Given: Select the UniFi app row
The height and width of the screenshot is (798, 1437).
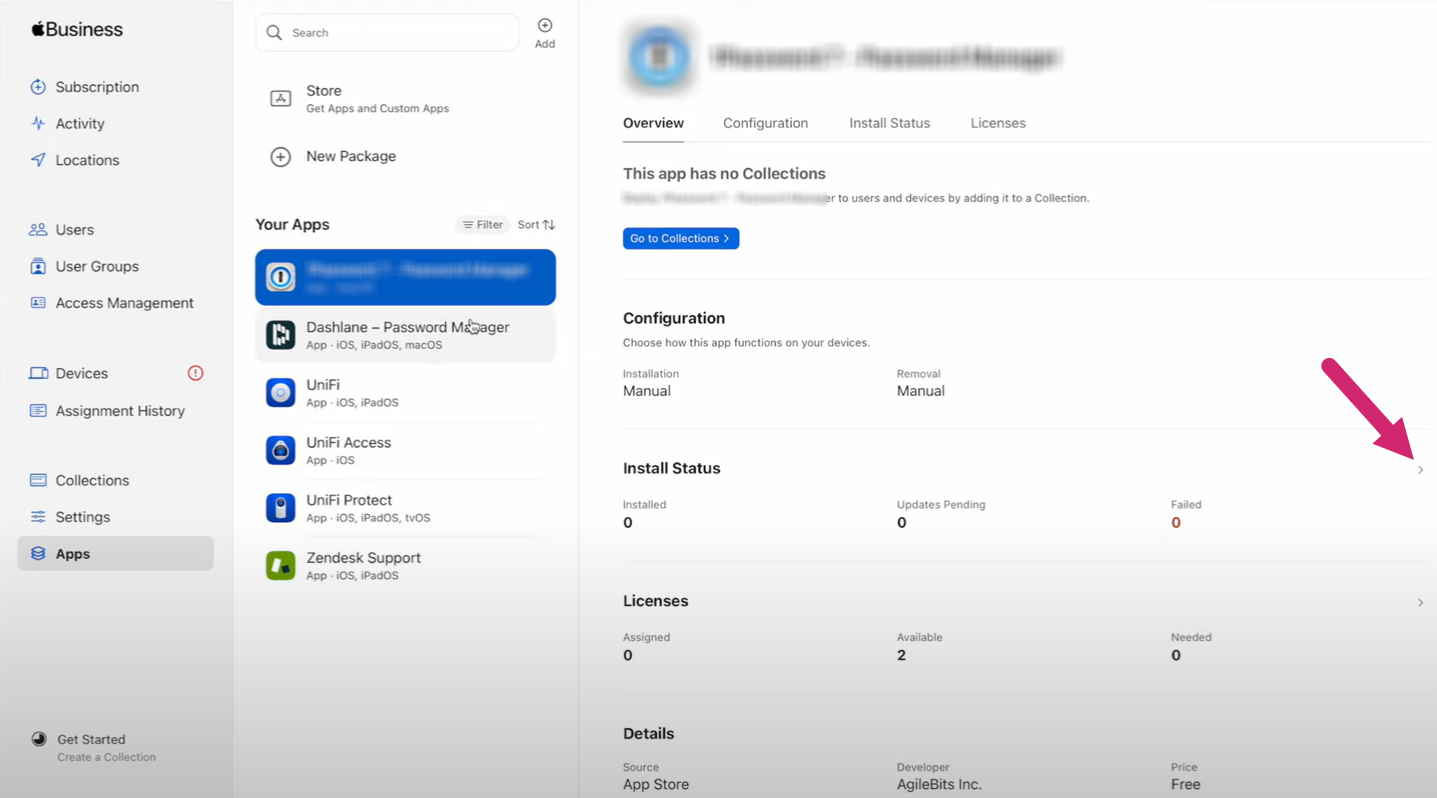Looking at the screenshot, I should (x=406, y=392).
